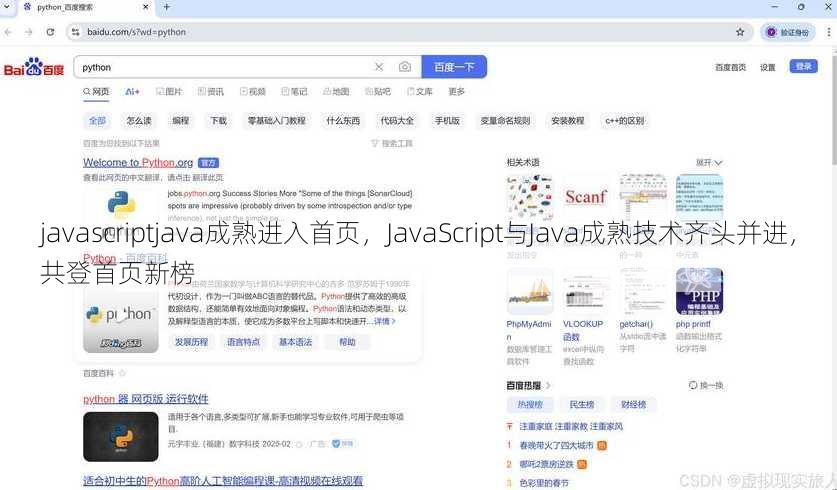
Task: Reload the page with the refresh icon
Action: click(50, 32)
